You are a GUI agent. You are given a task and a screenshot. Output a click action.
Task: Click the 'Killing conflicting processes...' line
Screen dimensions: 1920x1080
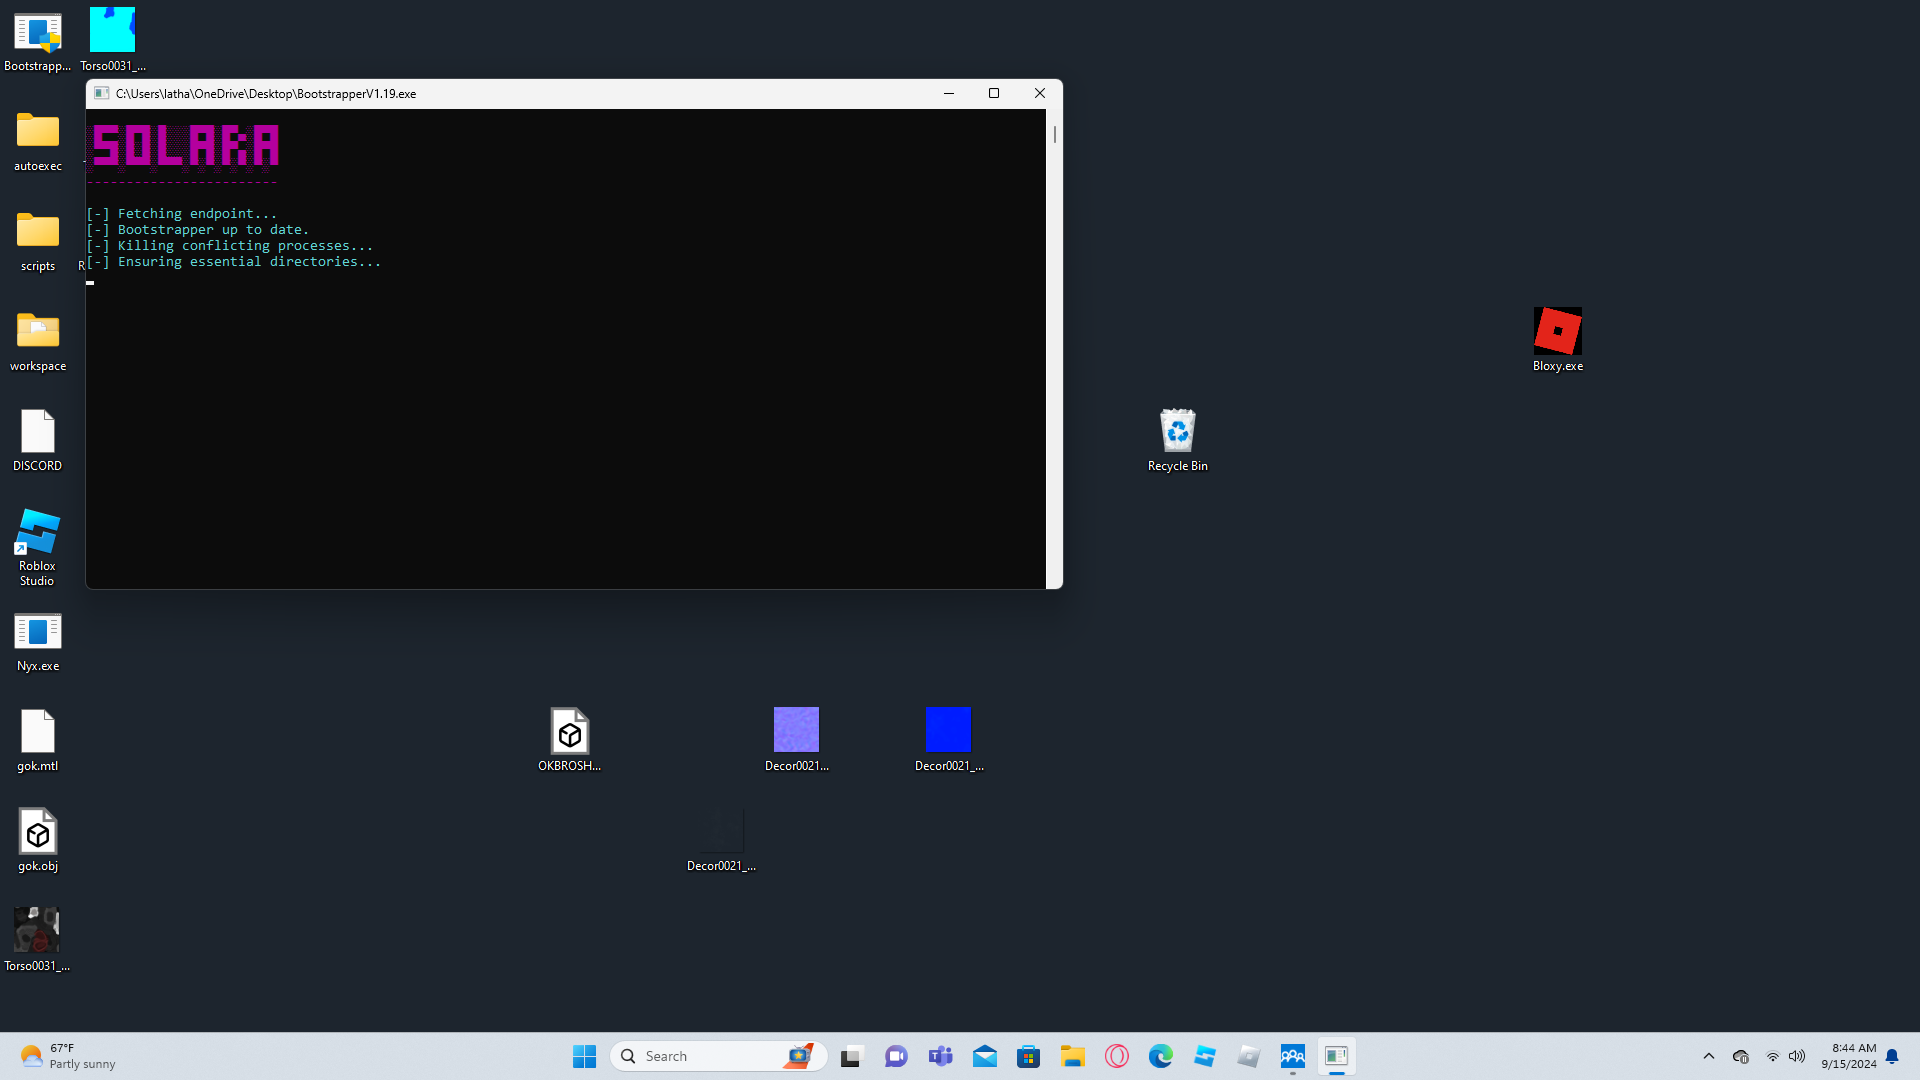click(x=230, y=245)
